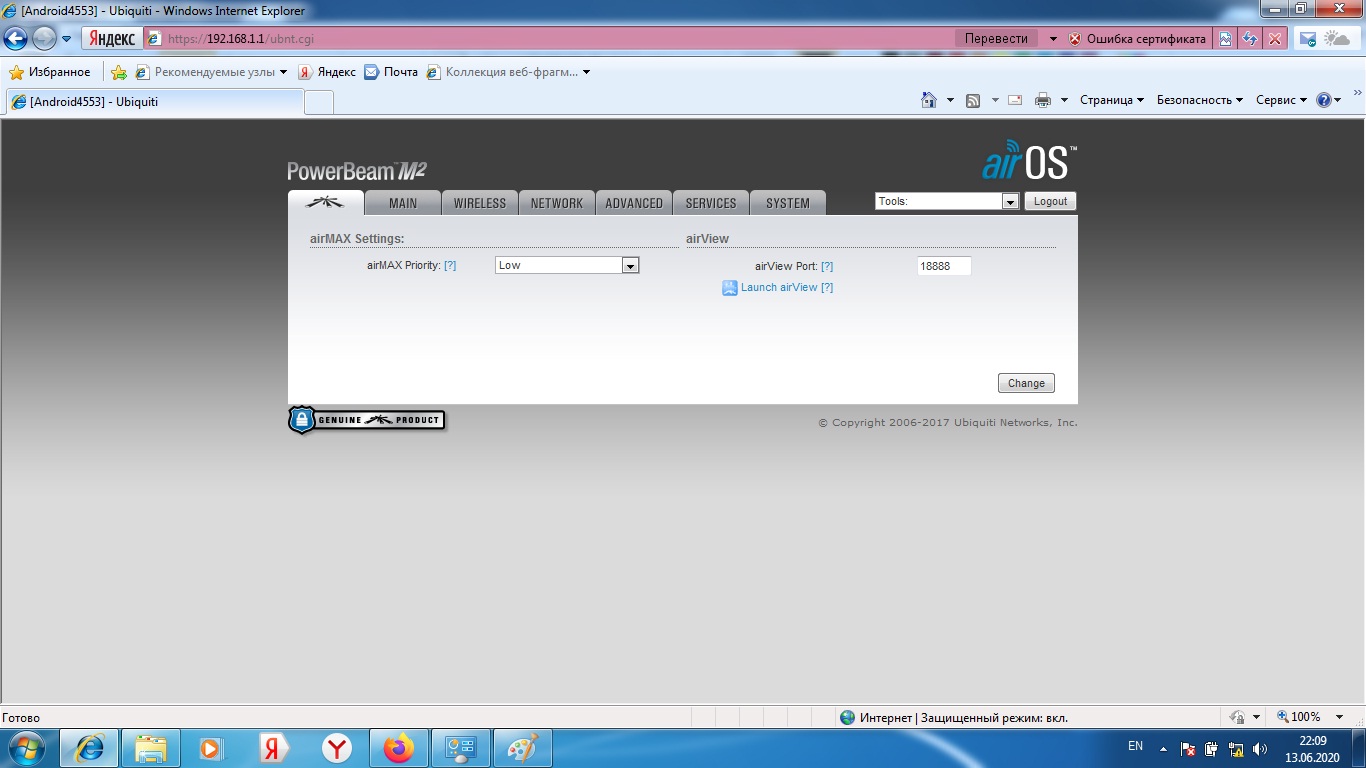Open the NETWORK tab
Screen dimensions: 1366x768
pyautogui.click(x=557, y=203)
